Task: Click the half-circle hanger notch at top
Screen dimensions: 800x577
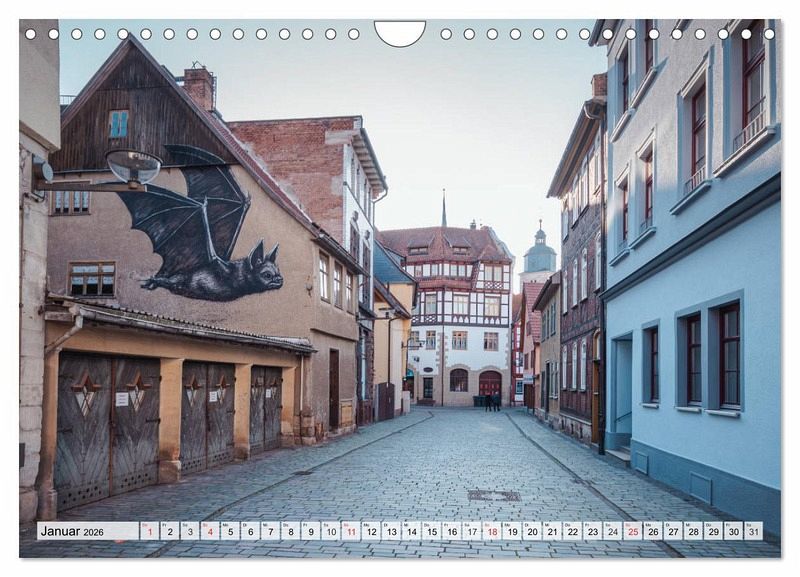Action: point(399,33)
